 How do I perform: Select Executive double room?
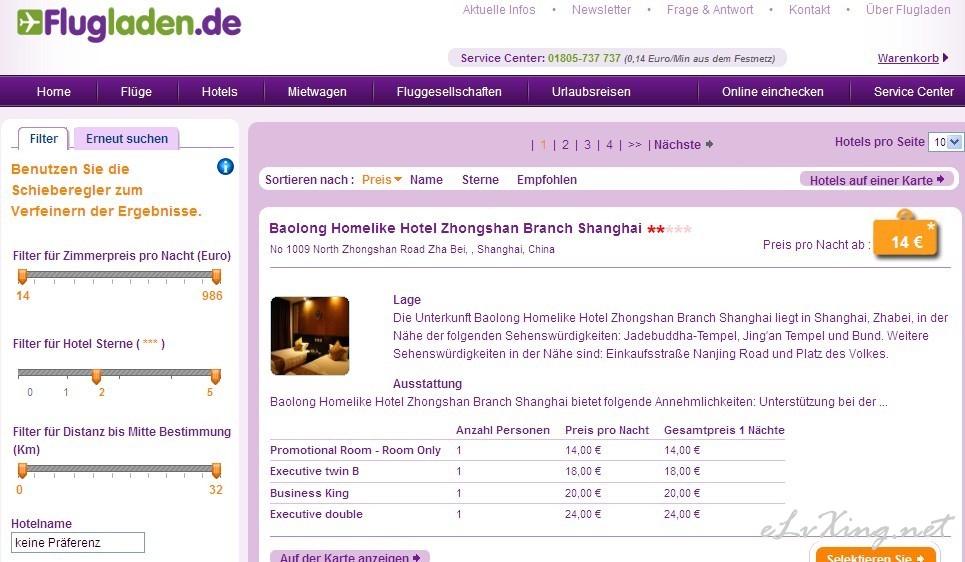(527, 514)
